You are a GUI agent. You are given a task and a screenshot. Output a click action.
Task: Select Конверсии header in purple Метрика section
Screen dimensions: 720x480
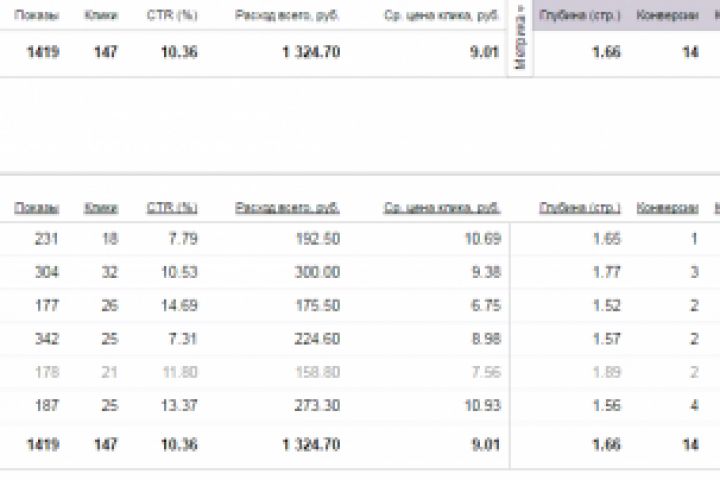(667, 16)
